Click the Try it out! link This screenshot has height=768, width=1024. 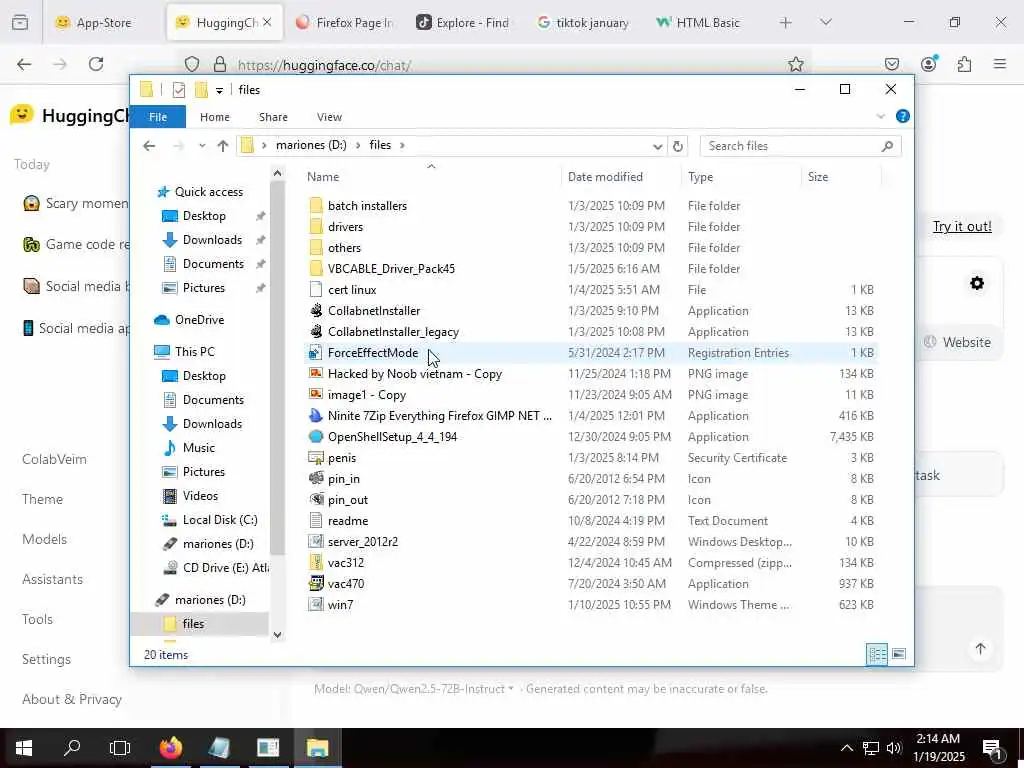(962, 226)
